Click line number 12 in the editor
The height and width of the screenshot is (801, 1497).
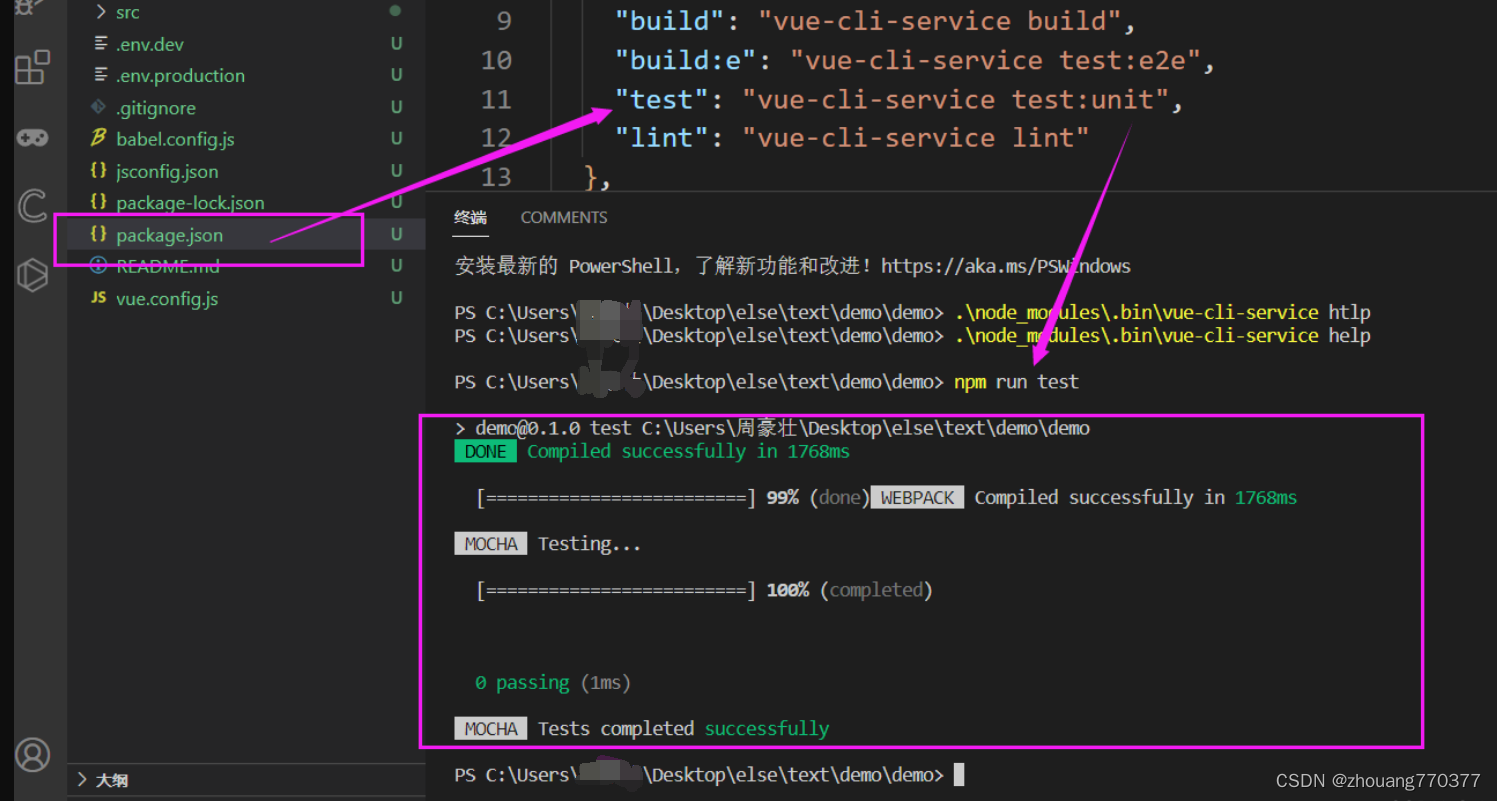[496, 137]
